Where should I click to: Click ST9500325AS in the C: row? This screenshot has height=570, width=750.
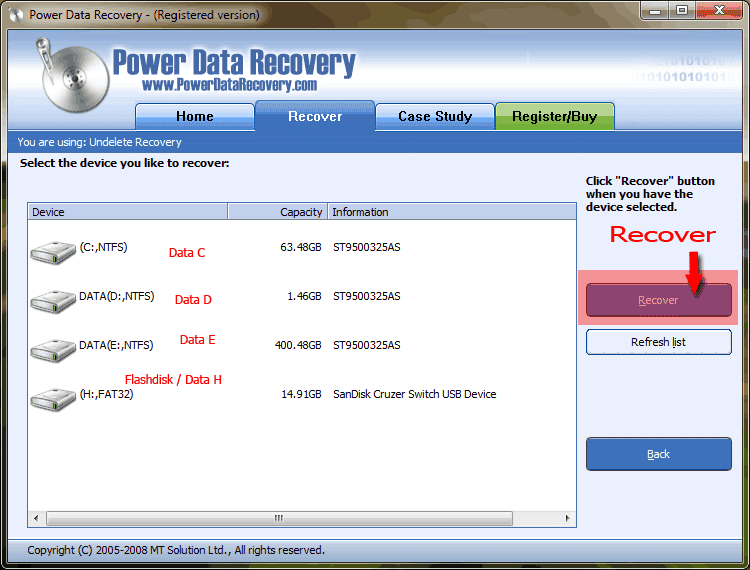click(367, 247)
